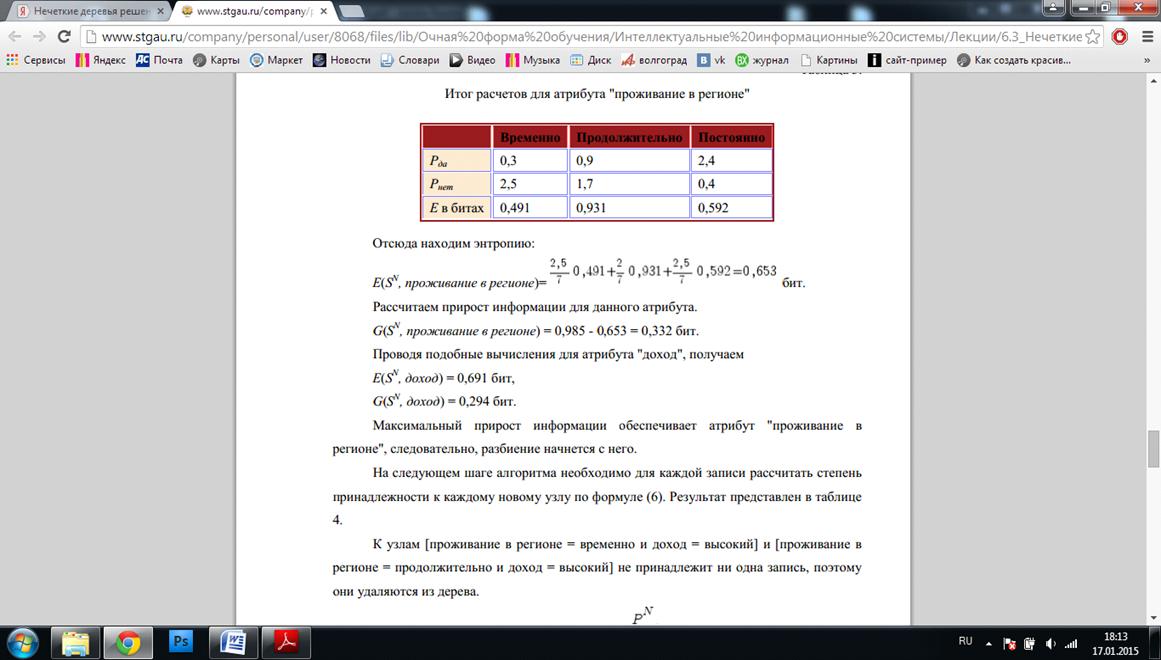Open the волгоград bookmark
This screenshot has width=1161, height=660.
pyautogui.click(x=655, y=60)
